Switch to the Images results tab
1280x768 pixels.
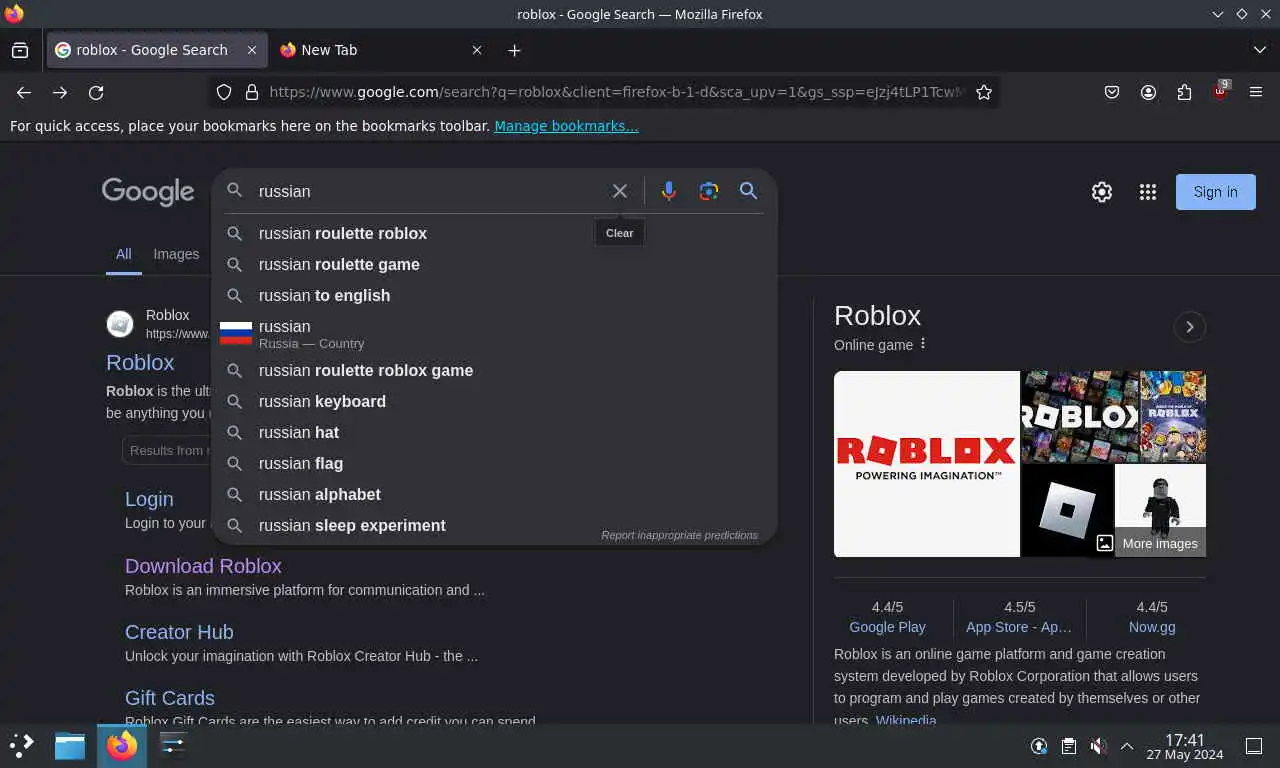tap(176, 254)
